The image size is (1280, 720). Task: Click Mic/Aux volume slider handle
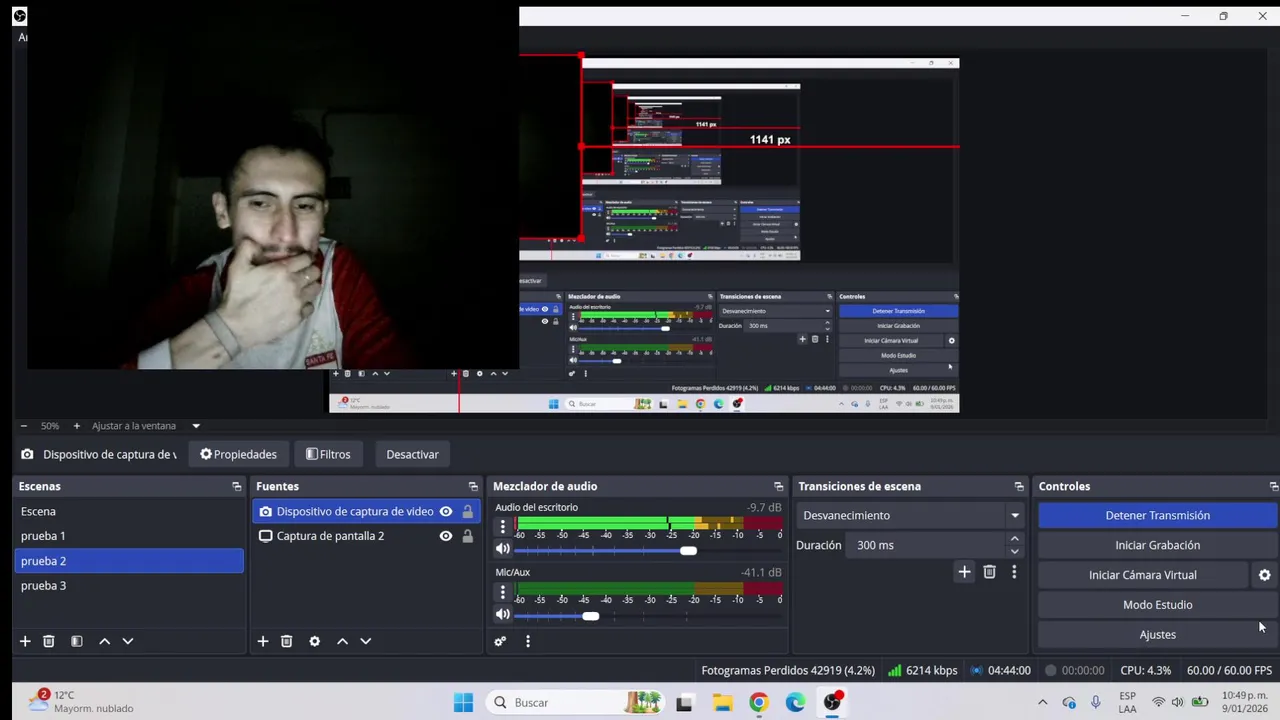point(591,616)
